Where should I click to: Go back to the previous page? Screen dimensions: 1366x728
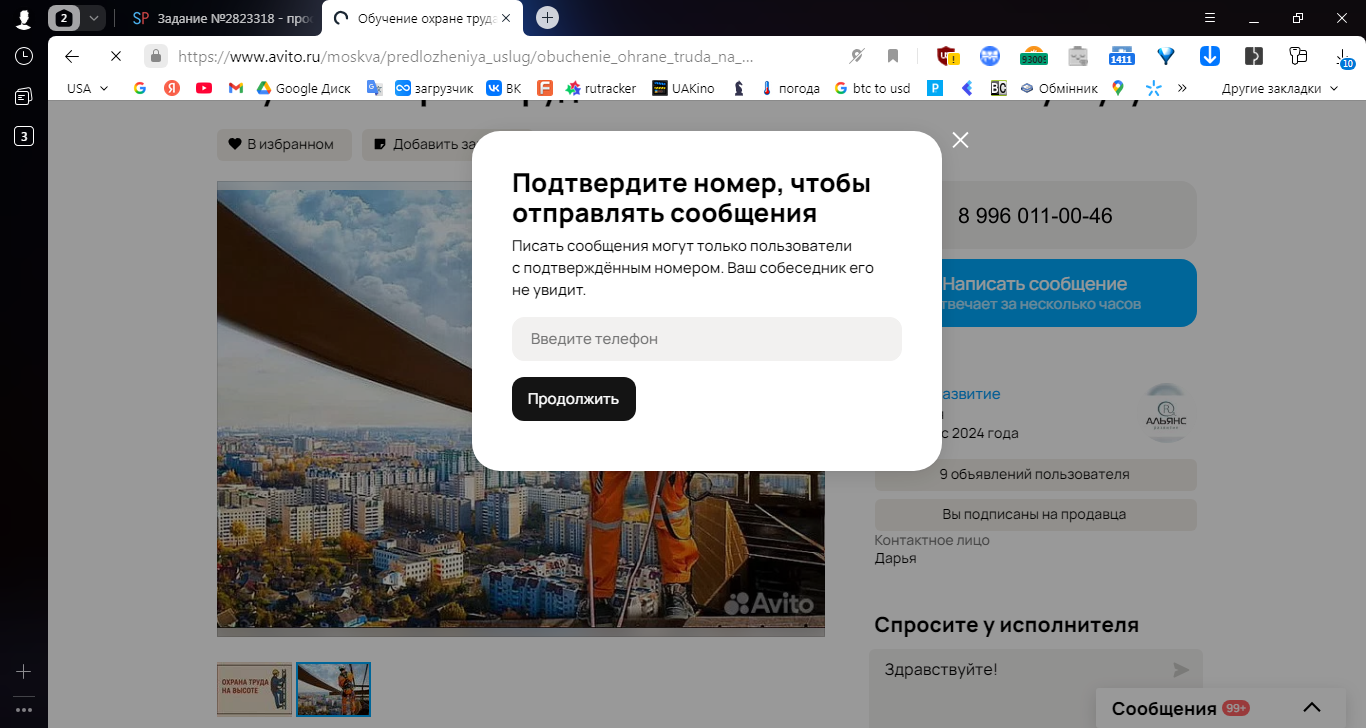72,56
